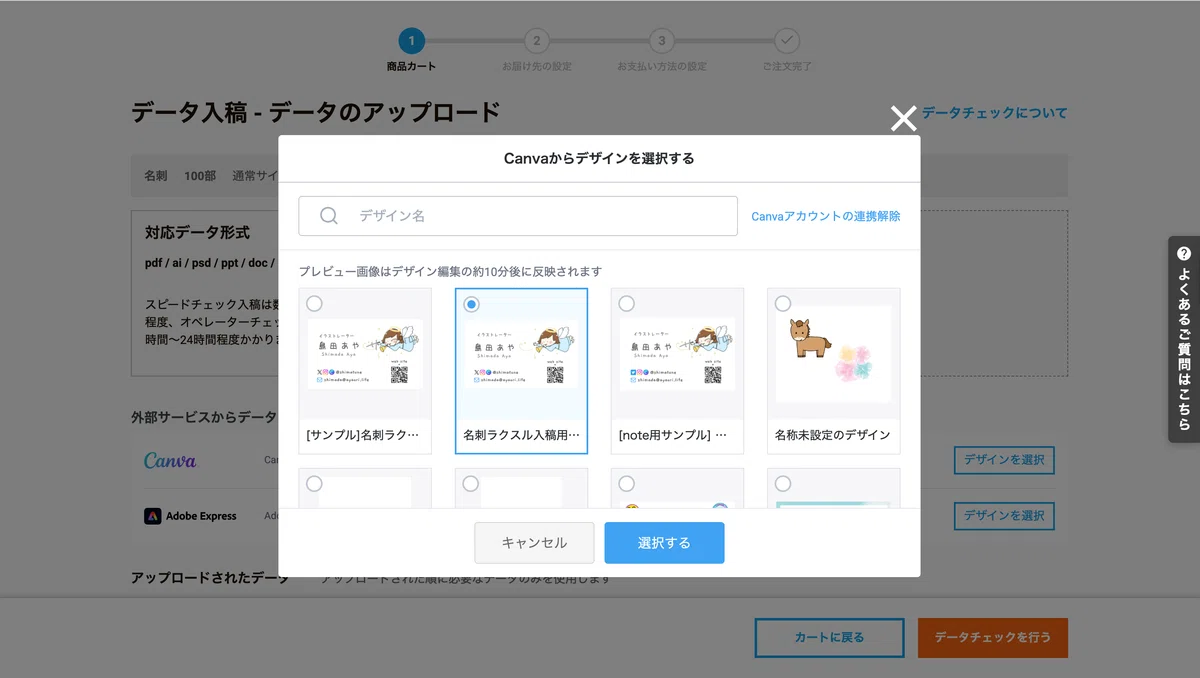1200x678 pixels.
Task: Click Adobe Express row デザインを選択 button
Action: coord(1004,516)
